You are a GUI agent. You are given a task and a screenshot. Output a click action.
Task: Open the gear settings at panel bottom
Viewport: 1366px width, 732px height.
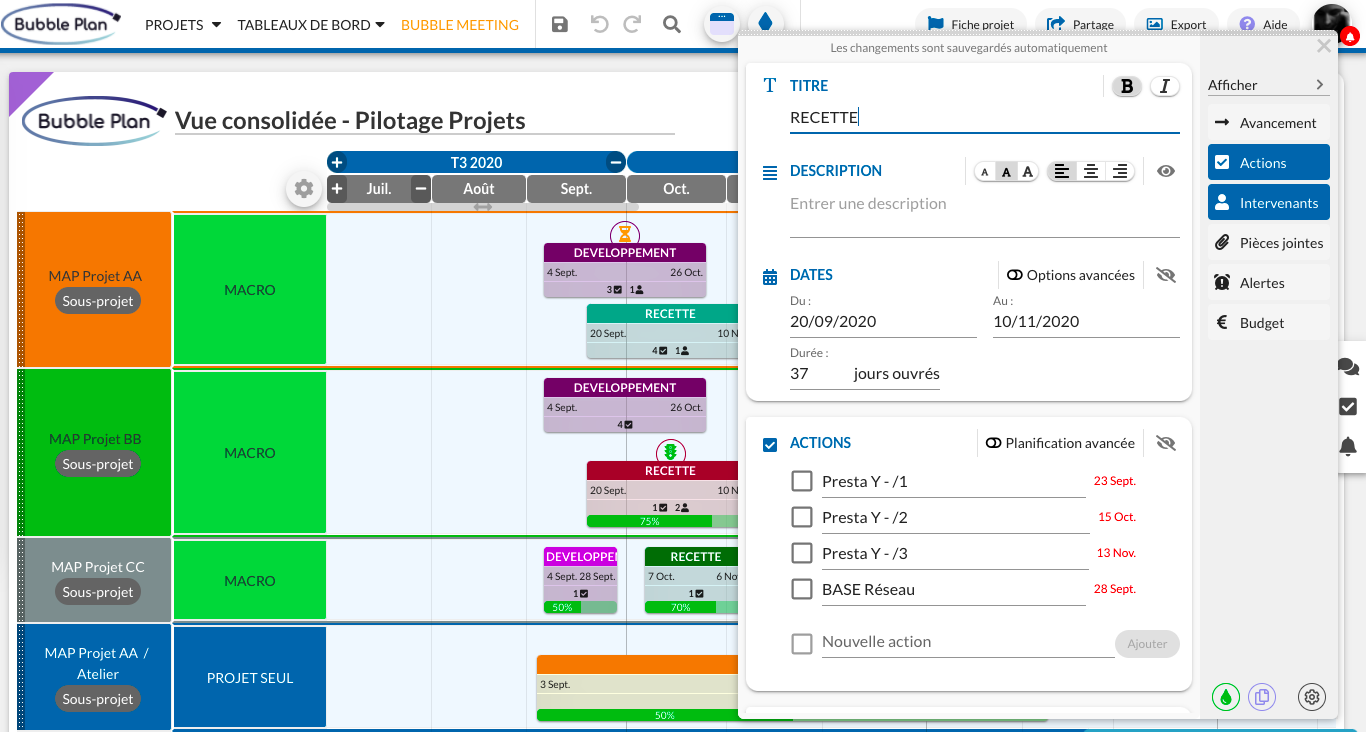[1312, 696]
